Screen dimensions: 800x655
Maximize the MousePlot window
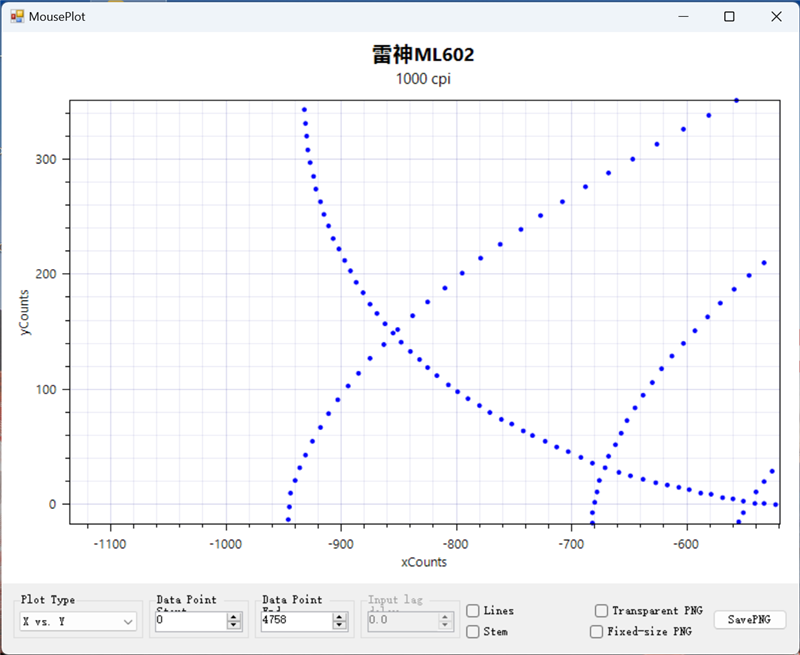[730, 16]
